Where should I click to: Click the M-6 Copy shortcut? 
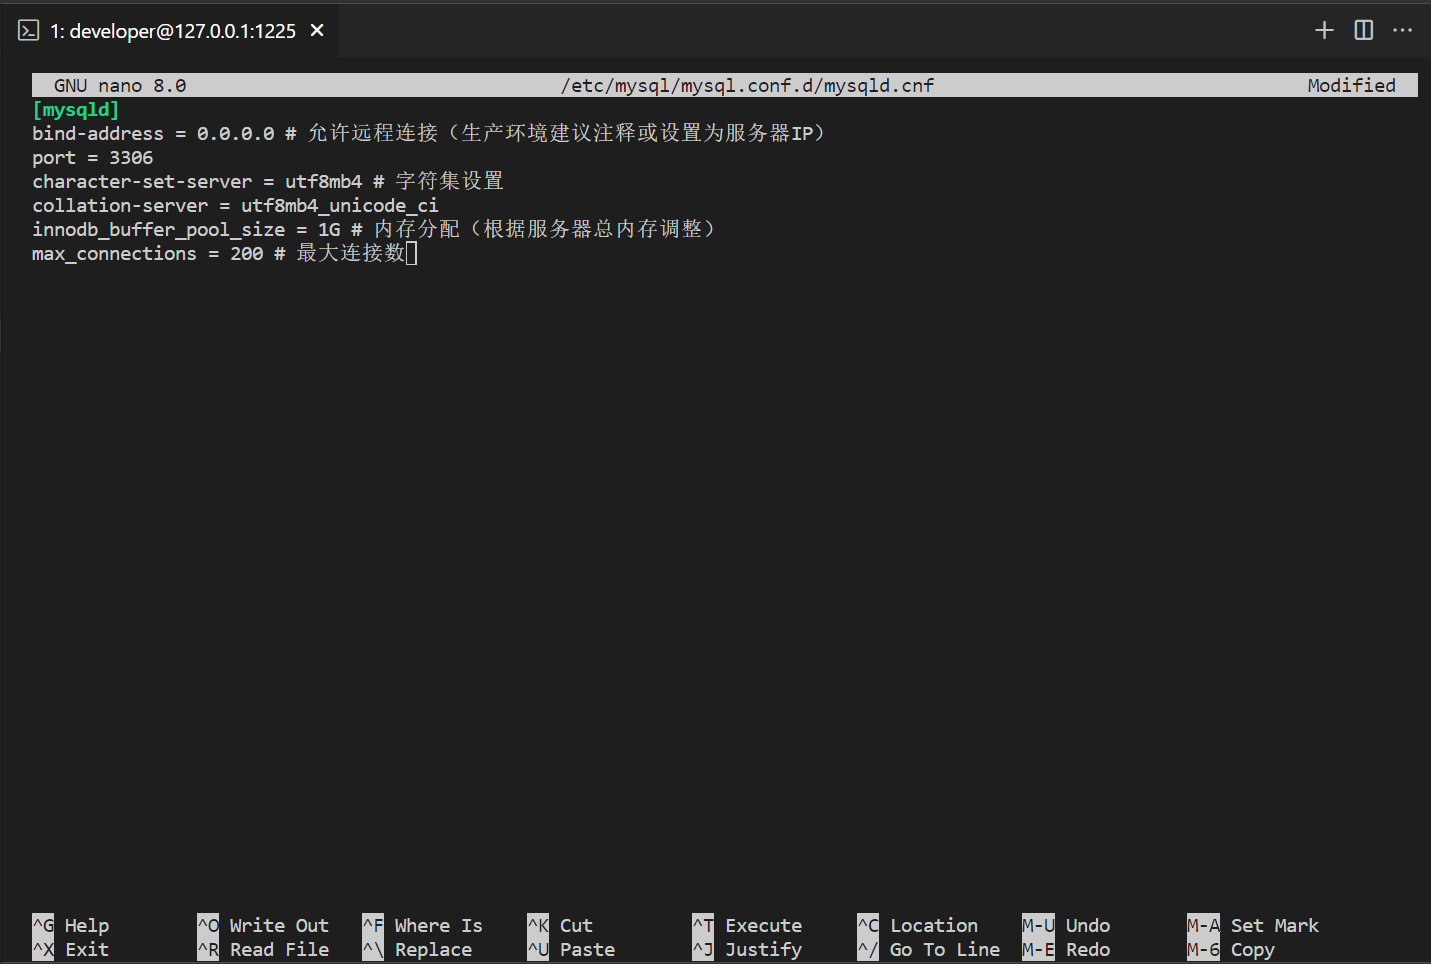pos(1231,950)
